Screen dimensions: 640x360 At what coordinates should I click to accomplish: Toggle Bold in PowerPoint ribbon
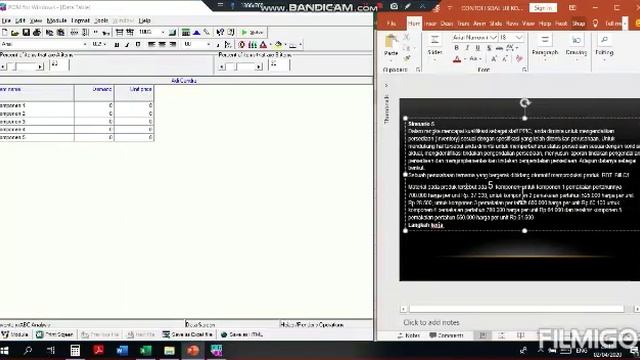[x=457, y=48]
